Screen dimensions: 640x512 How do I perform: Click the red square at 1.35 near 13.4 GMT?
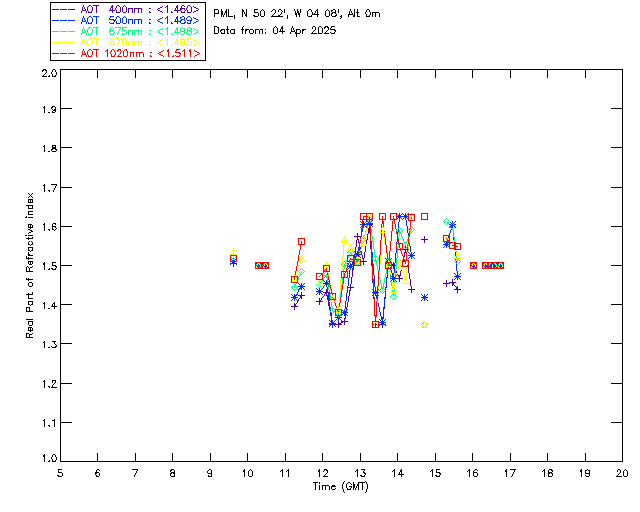coord(376,325)
